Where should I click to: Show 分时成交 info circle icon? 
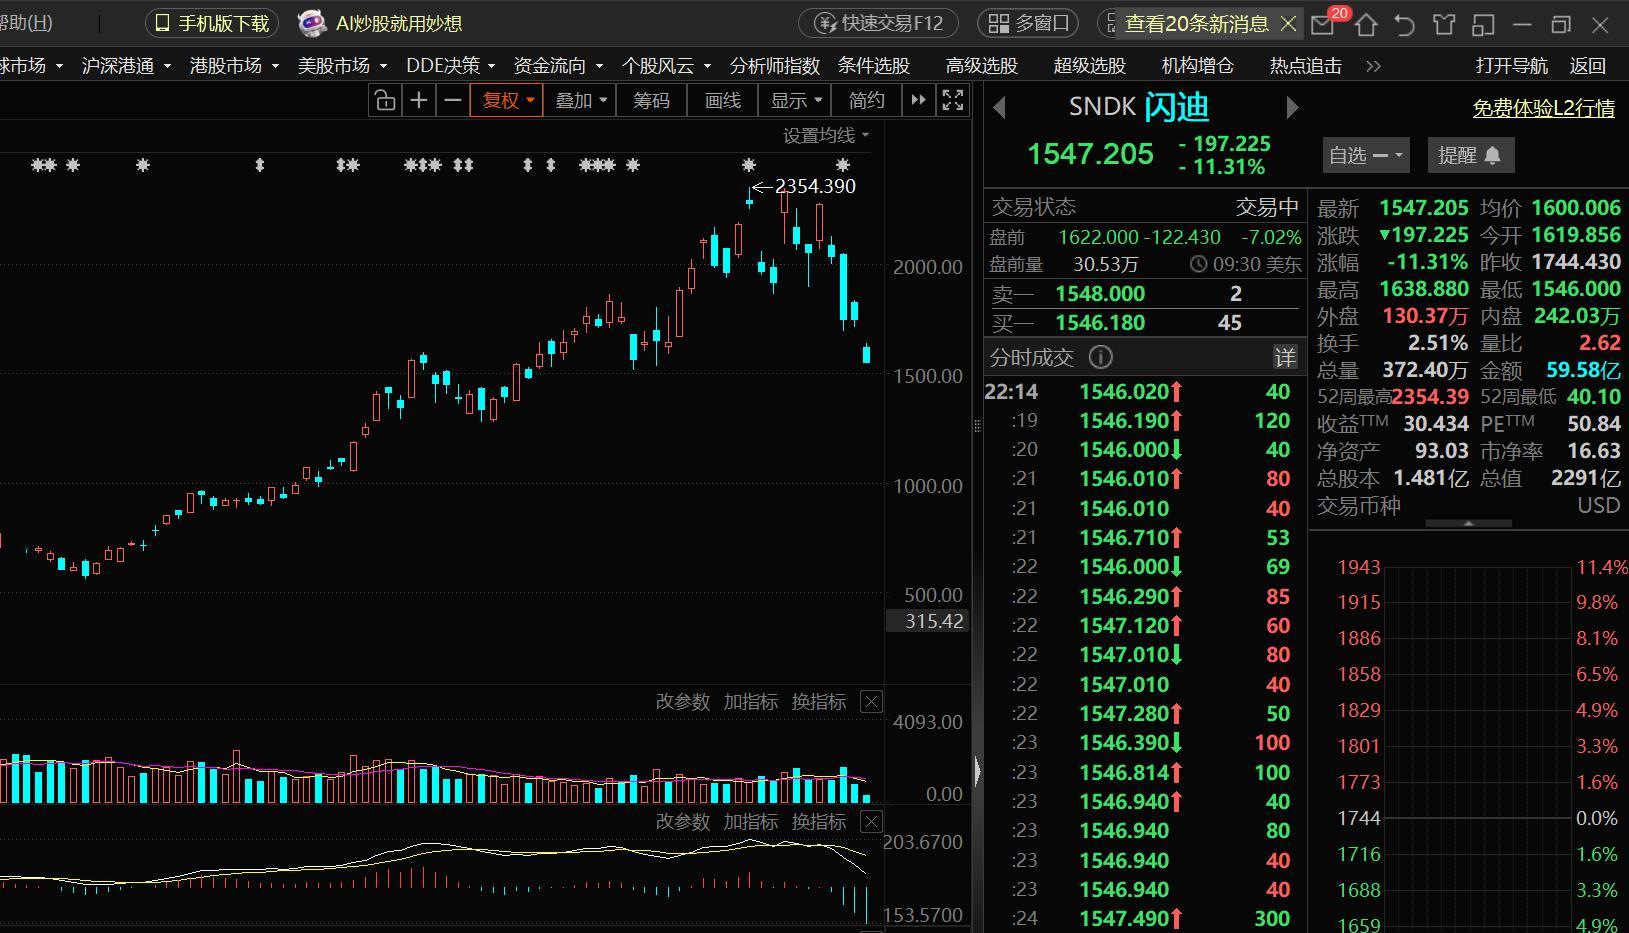pyautogui.click(x=1100, y=357)
